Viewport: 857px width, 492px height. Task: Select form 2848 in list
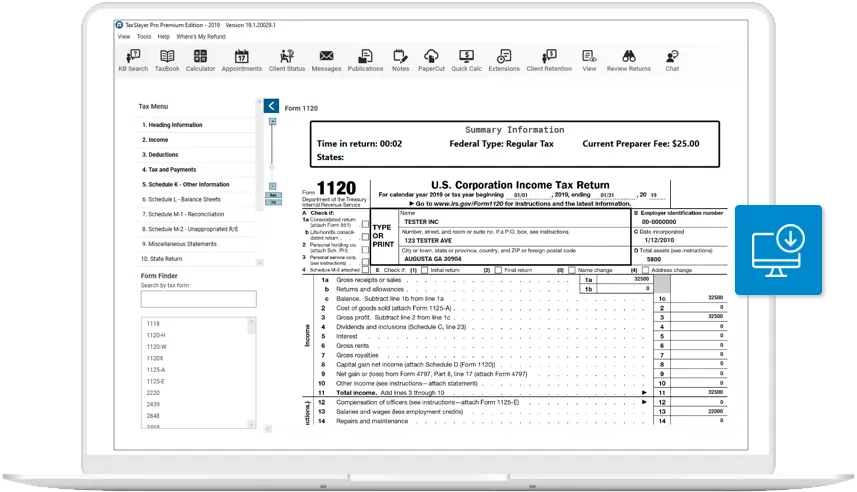[x=153, y=415]
